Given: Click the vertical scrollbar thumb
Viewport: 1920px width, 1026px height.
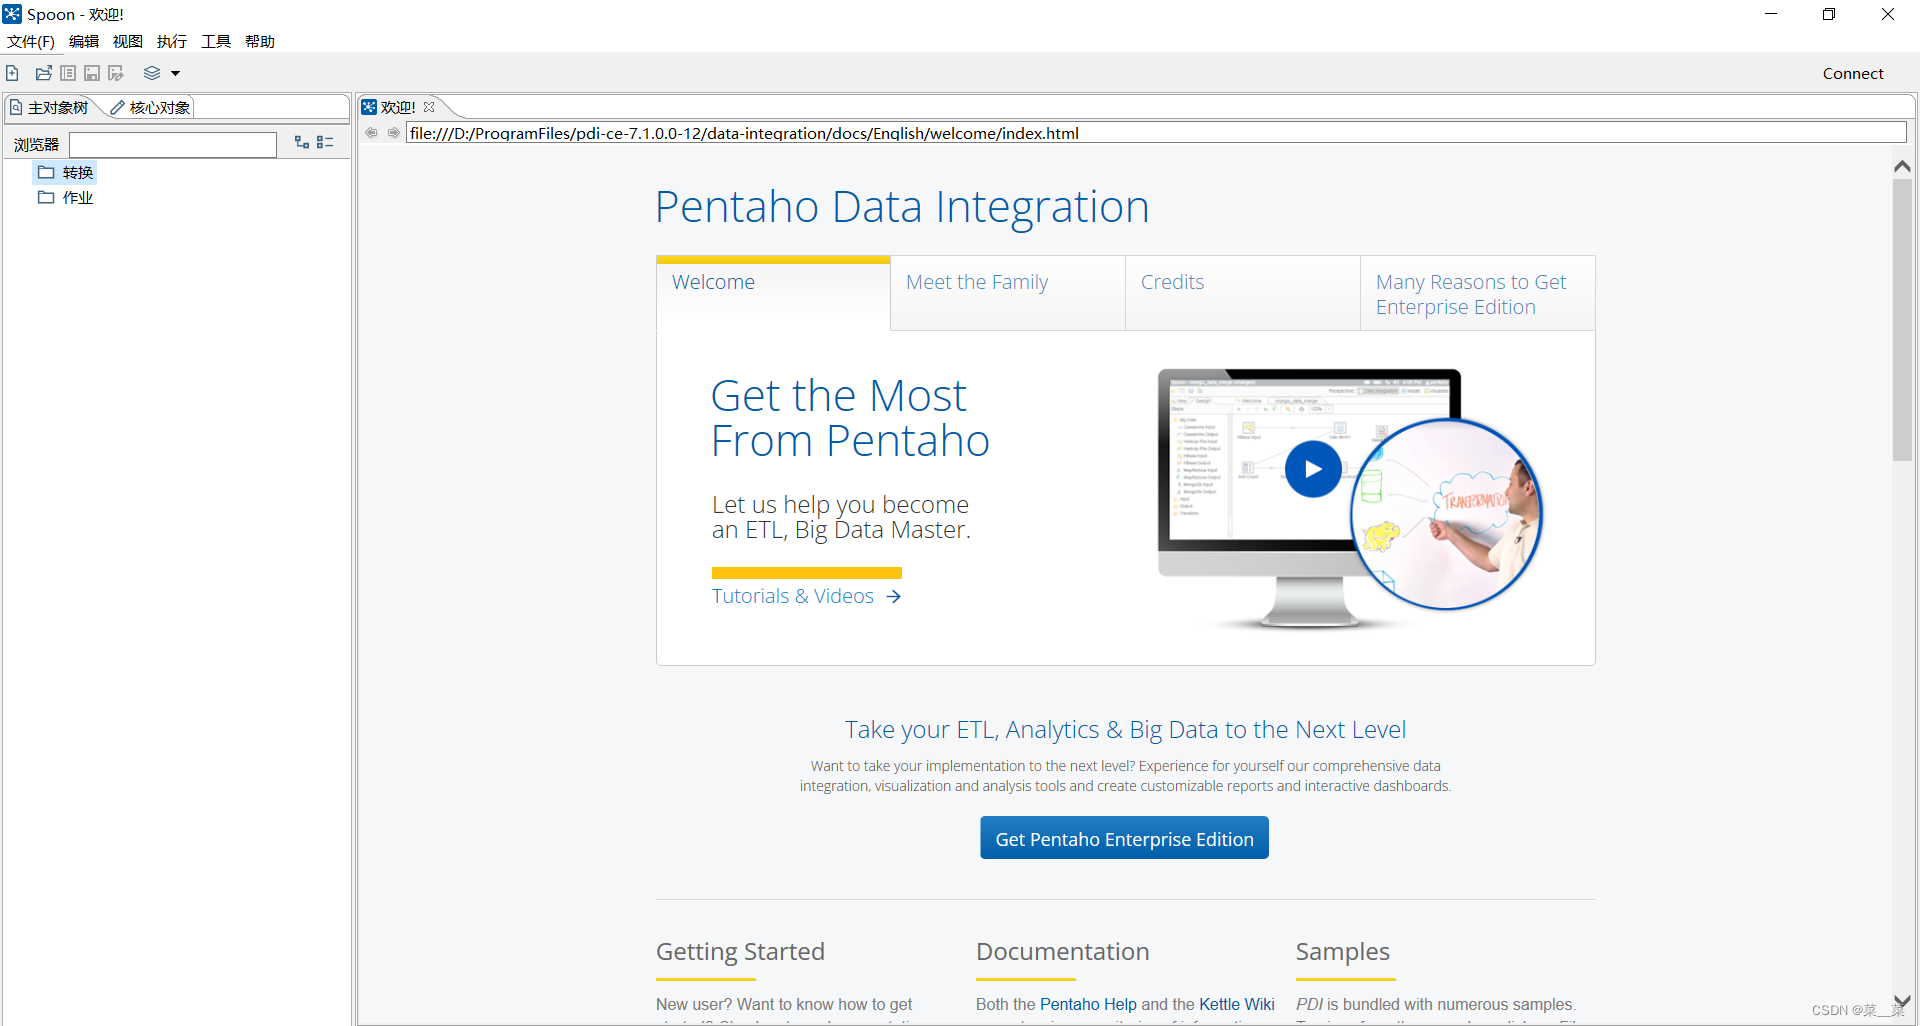Looking at the screenshot, I should 1902,320.
